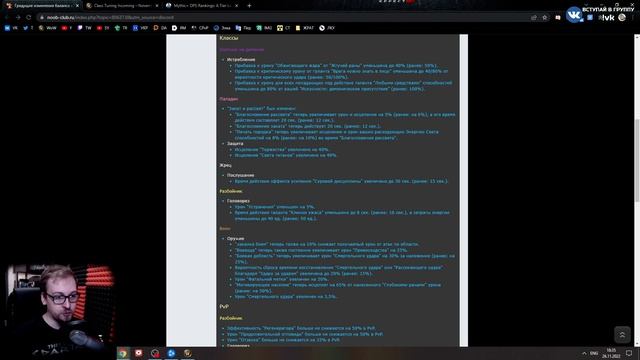Click the 'Защита' spec label
640x360 pixels.
click(235, 144)
